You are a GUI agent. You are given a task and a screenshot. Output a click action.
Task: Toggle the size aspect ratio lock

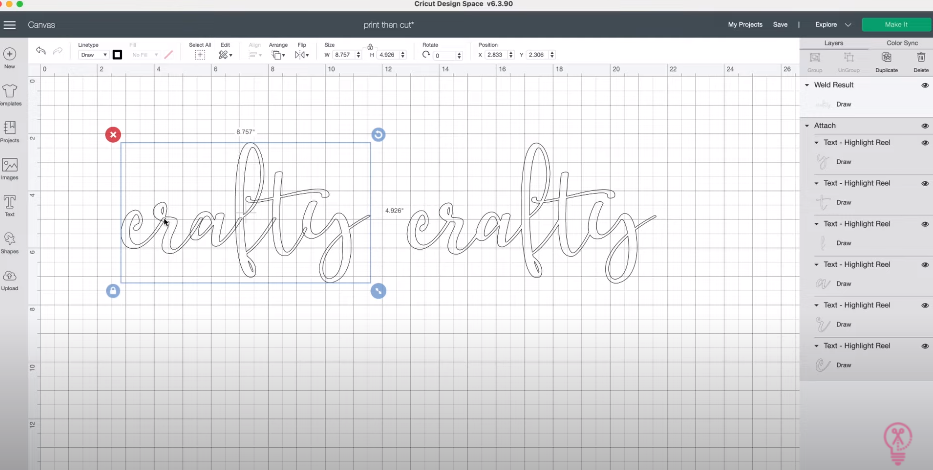(370, 46)
